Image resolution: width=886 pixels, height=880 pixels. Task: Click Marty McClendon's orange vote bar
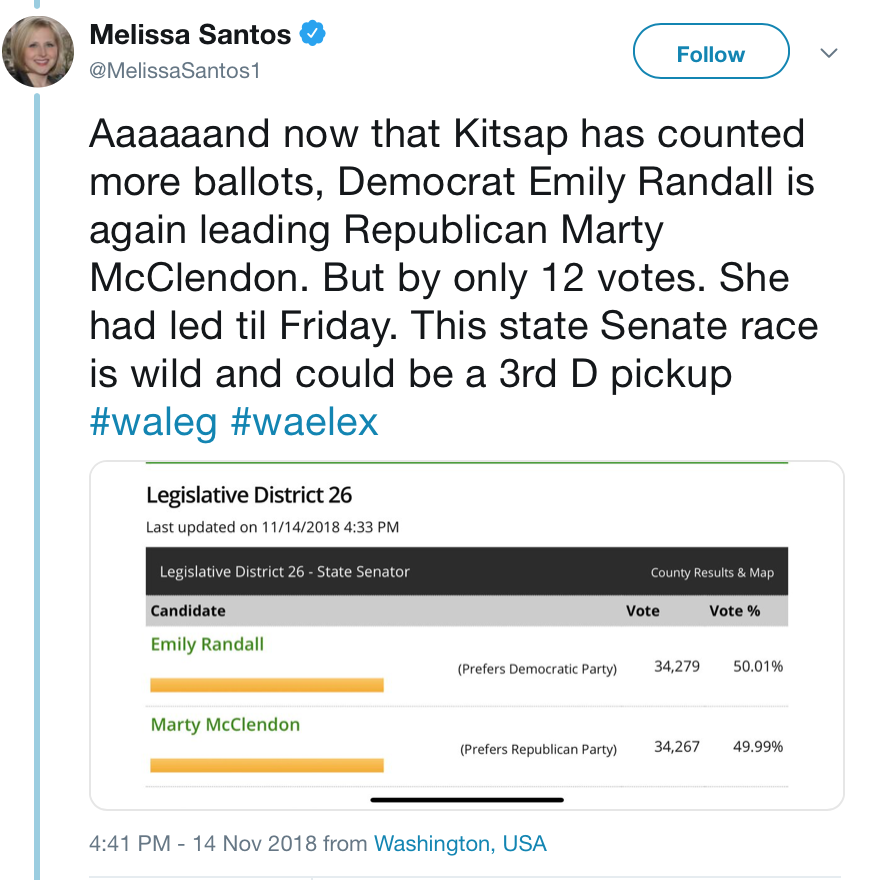tap(267, 765)
